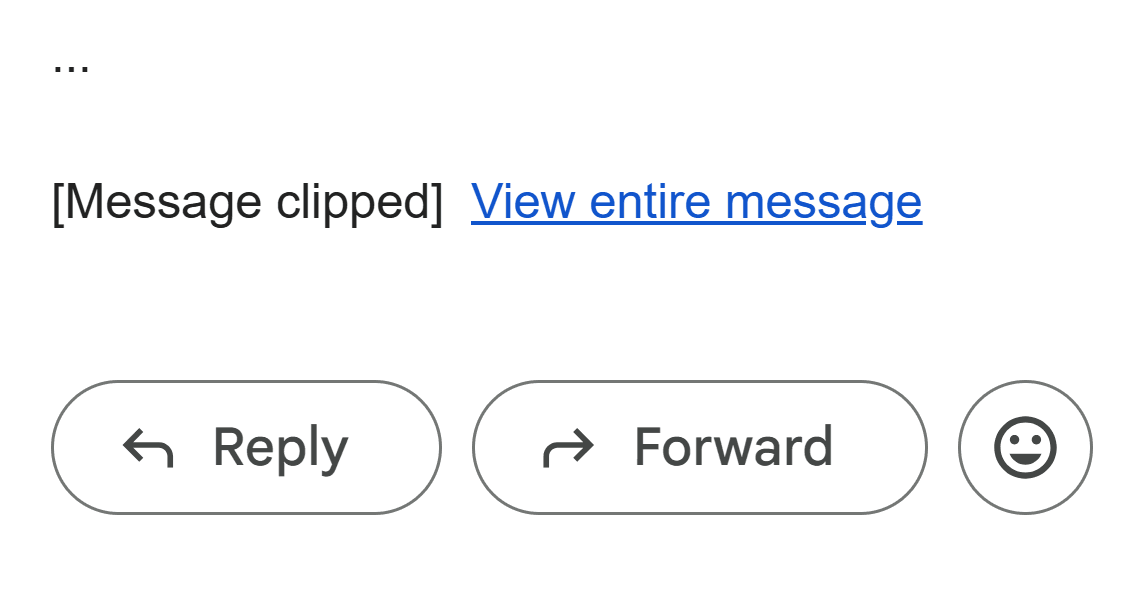Viewport: 1142px width, 601px height.
Task: Start composing a reply from the Reply button
Action: coord(246,446)
